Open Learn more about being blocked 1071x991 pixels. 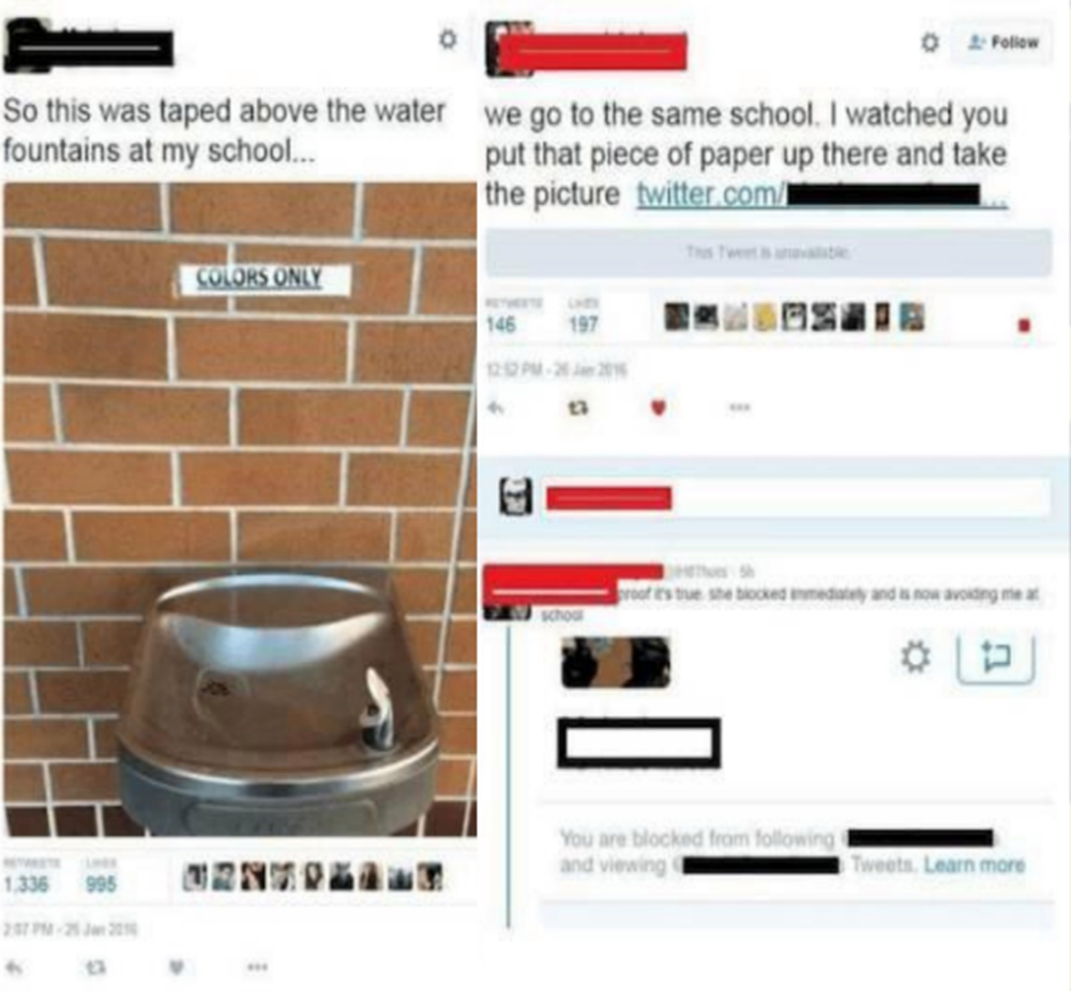click(x=974, y=865)
